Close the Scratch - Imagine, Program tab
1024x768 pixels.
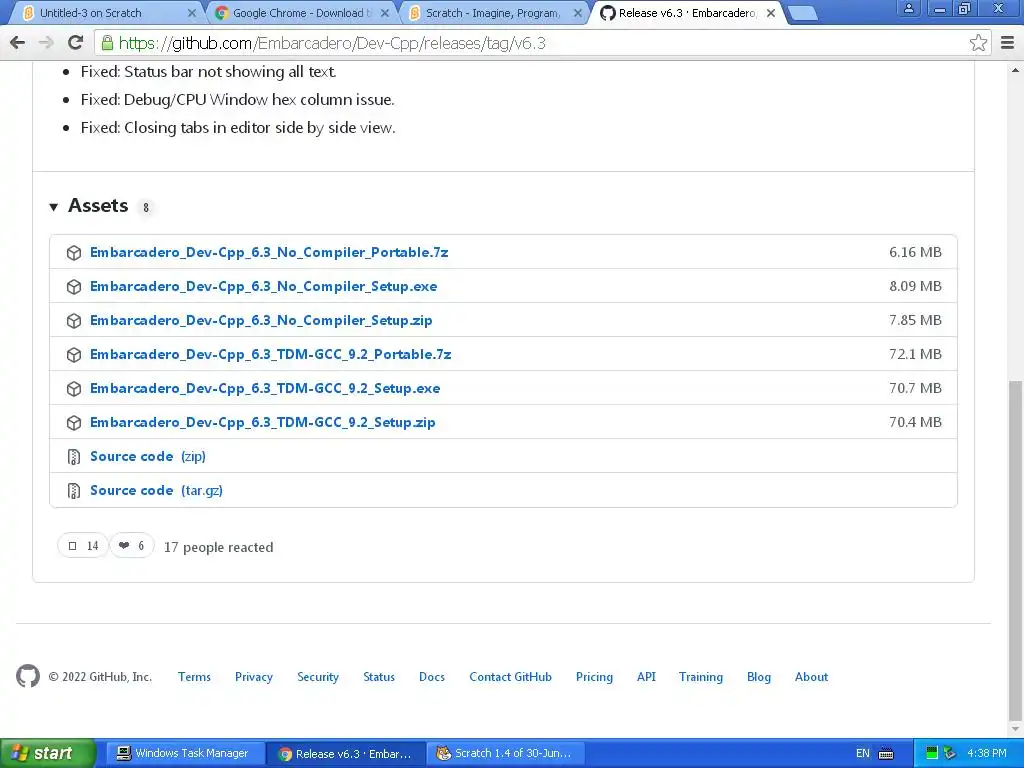(577, 13)
